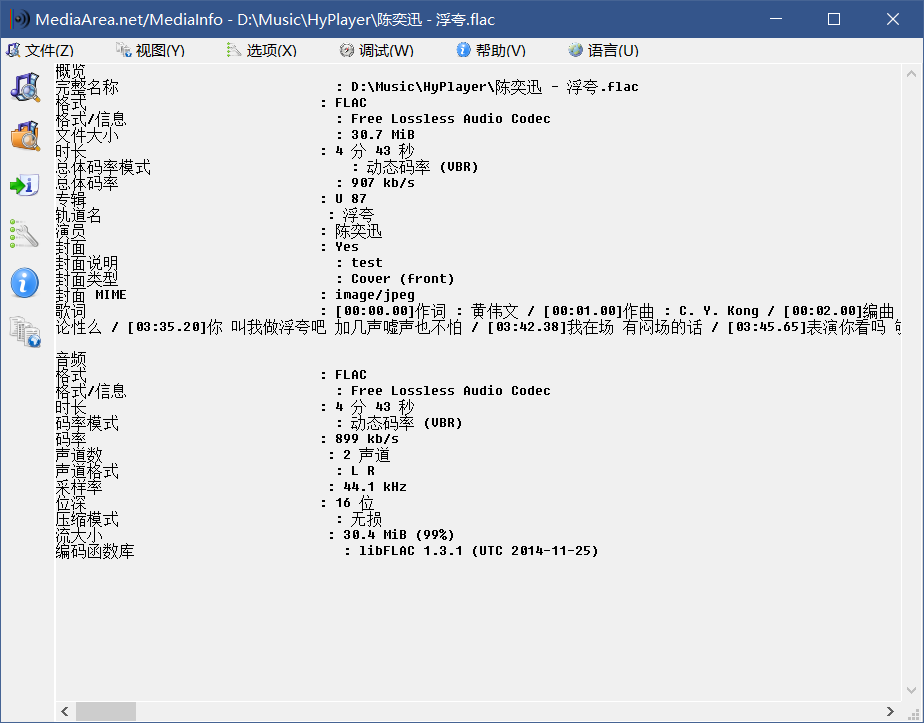Open the 视图(Y) menu
The image size is (924, 723).
(x=158, y=49)
